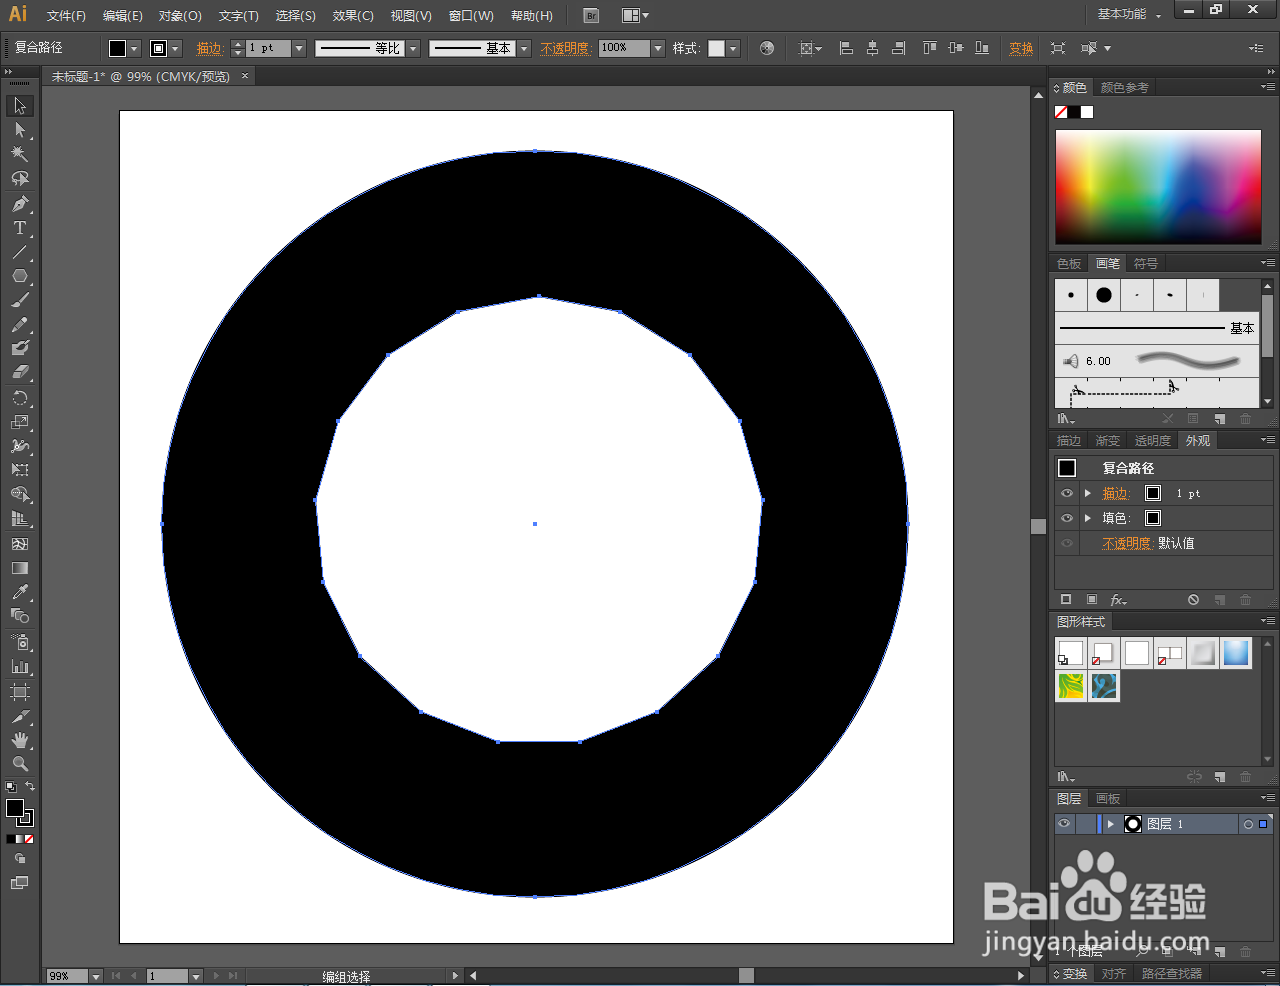Open the 等比 width profile dropdown
This screenshot has height=986, width=1280.
click(413, 48)
